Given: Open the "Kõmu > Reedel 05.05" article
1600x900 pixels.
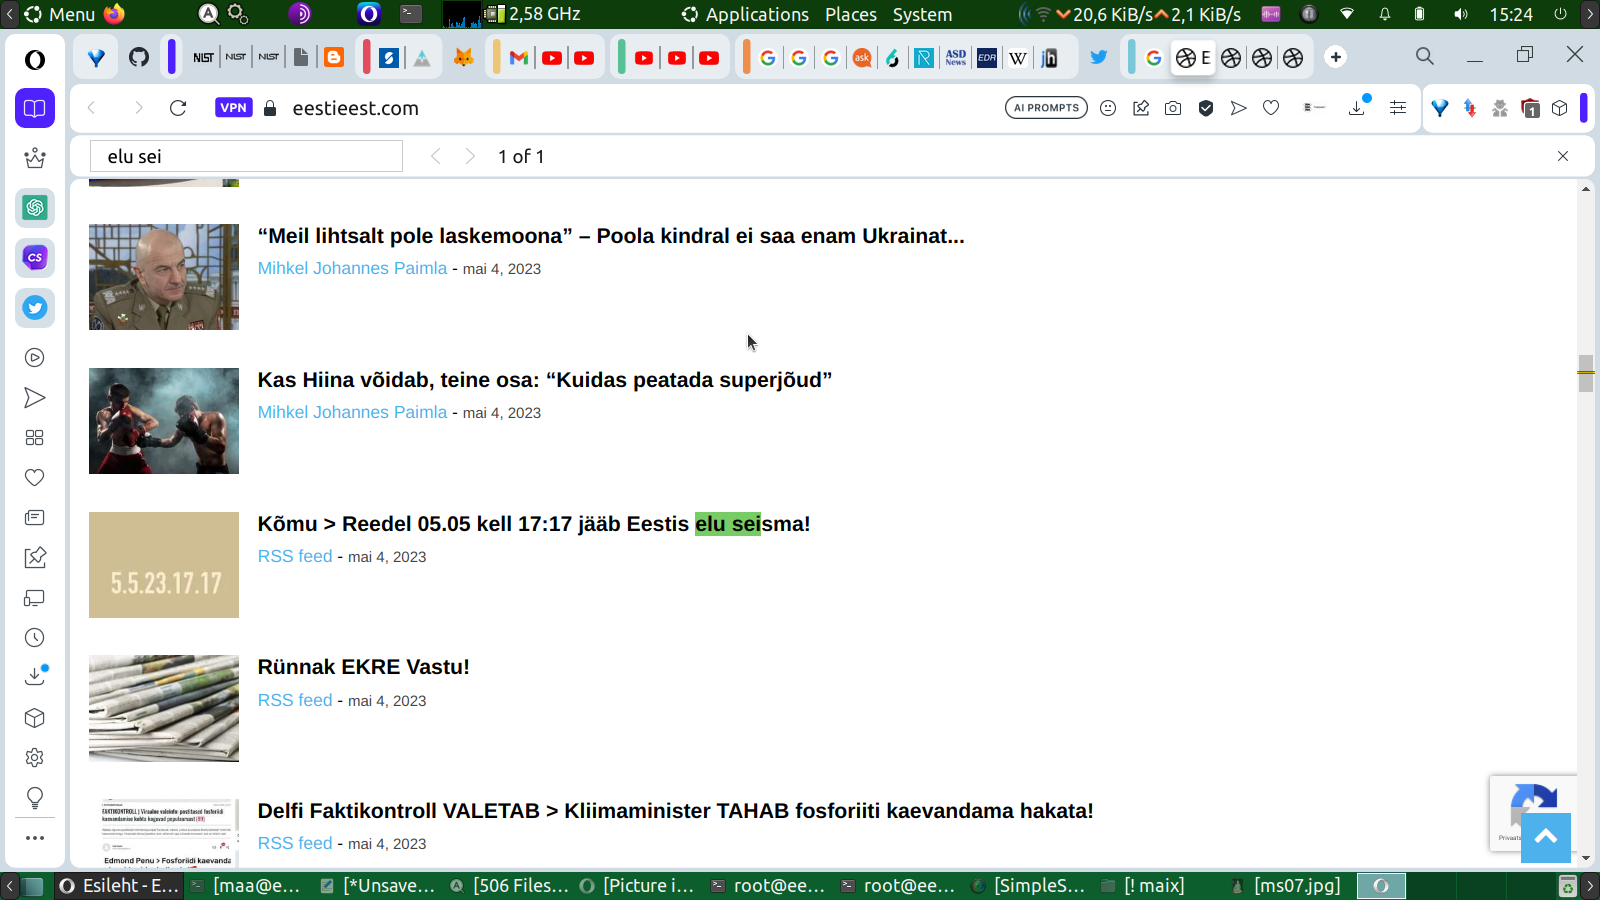Looking at the screenshot, I should click(534, 524).
